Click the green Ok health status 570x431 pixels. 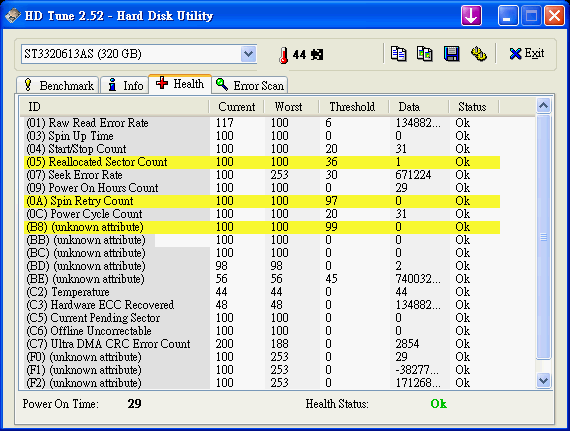[438, 404]
